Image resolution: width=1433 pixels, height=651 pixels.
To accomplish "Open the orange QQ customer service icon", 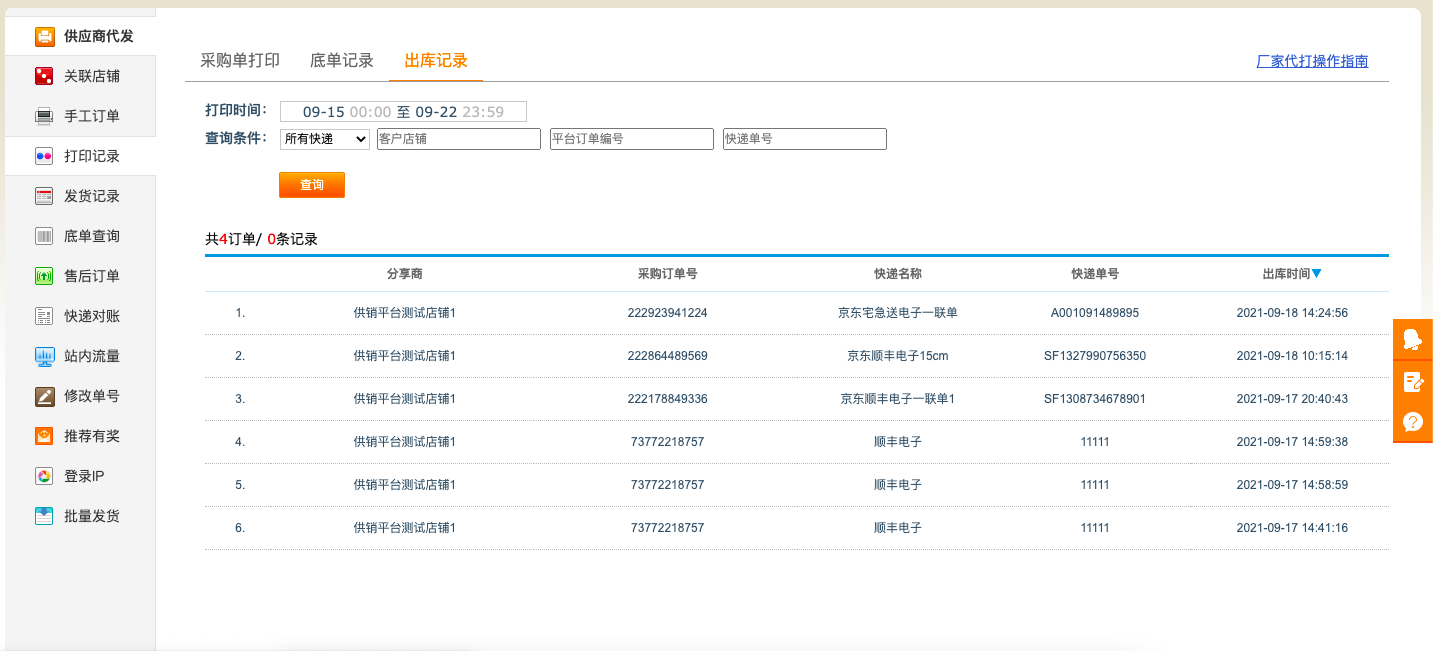I will [x=1413, y=339].
